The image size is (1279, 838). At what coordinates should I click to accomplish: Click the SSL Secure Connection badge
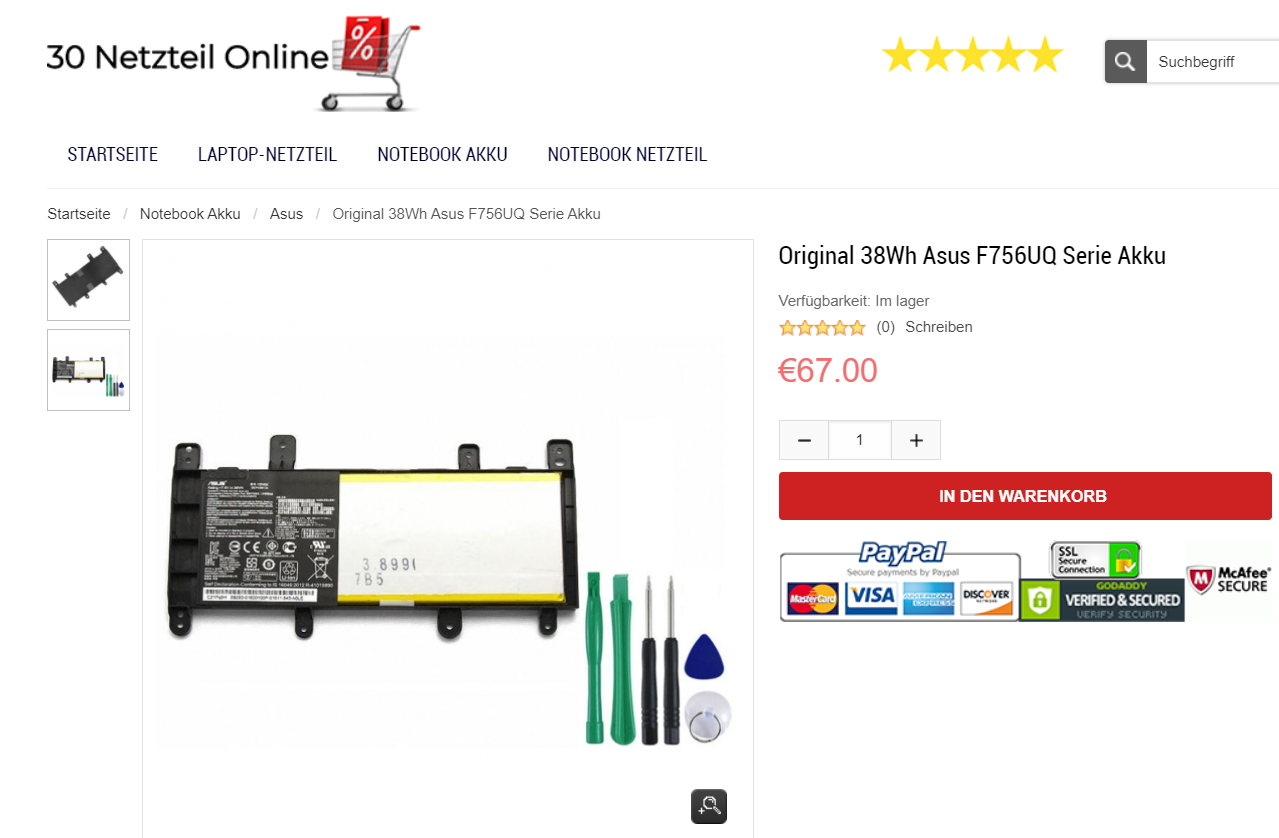(1094, 559)
